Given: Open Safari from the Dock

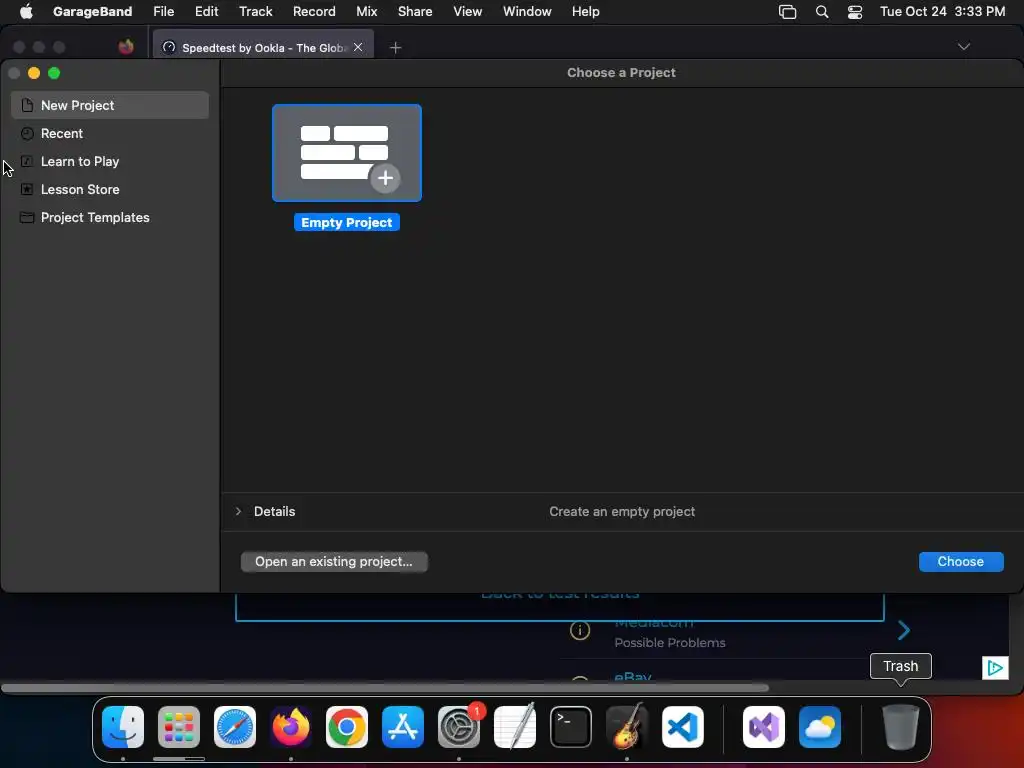Looking at the screenshot, I should coord(235,727).
